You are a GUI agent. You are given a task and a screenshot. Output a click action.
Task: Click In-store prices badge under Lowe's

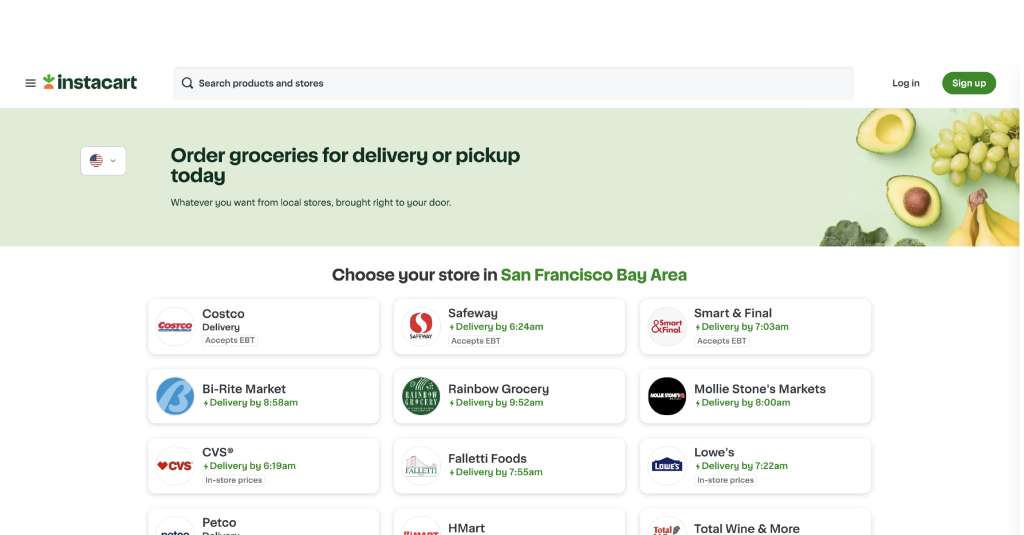(x=726, y=480)
